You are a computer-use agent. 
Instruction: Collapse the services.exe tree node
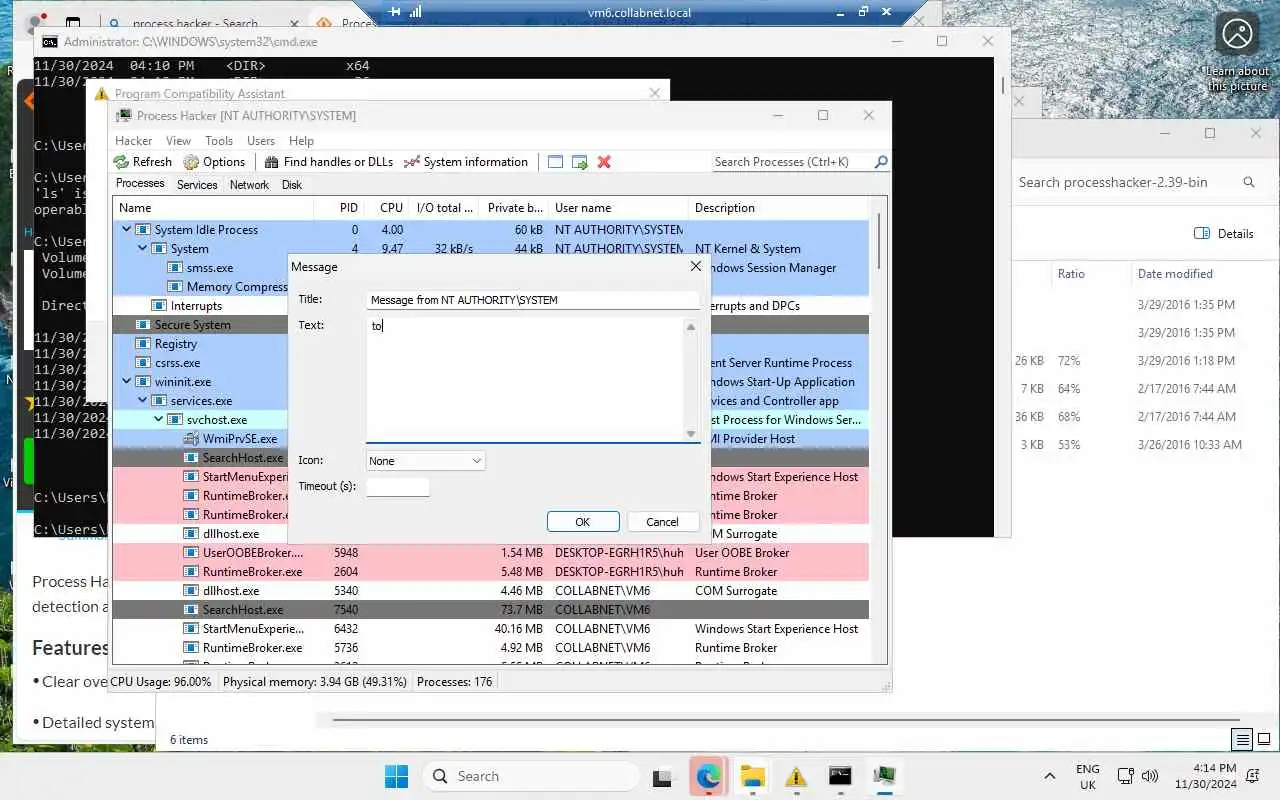pyautogui.click(x=142, y=401)
